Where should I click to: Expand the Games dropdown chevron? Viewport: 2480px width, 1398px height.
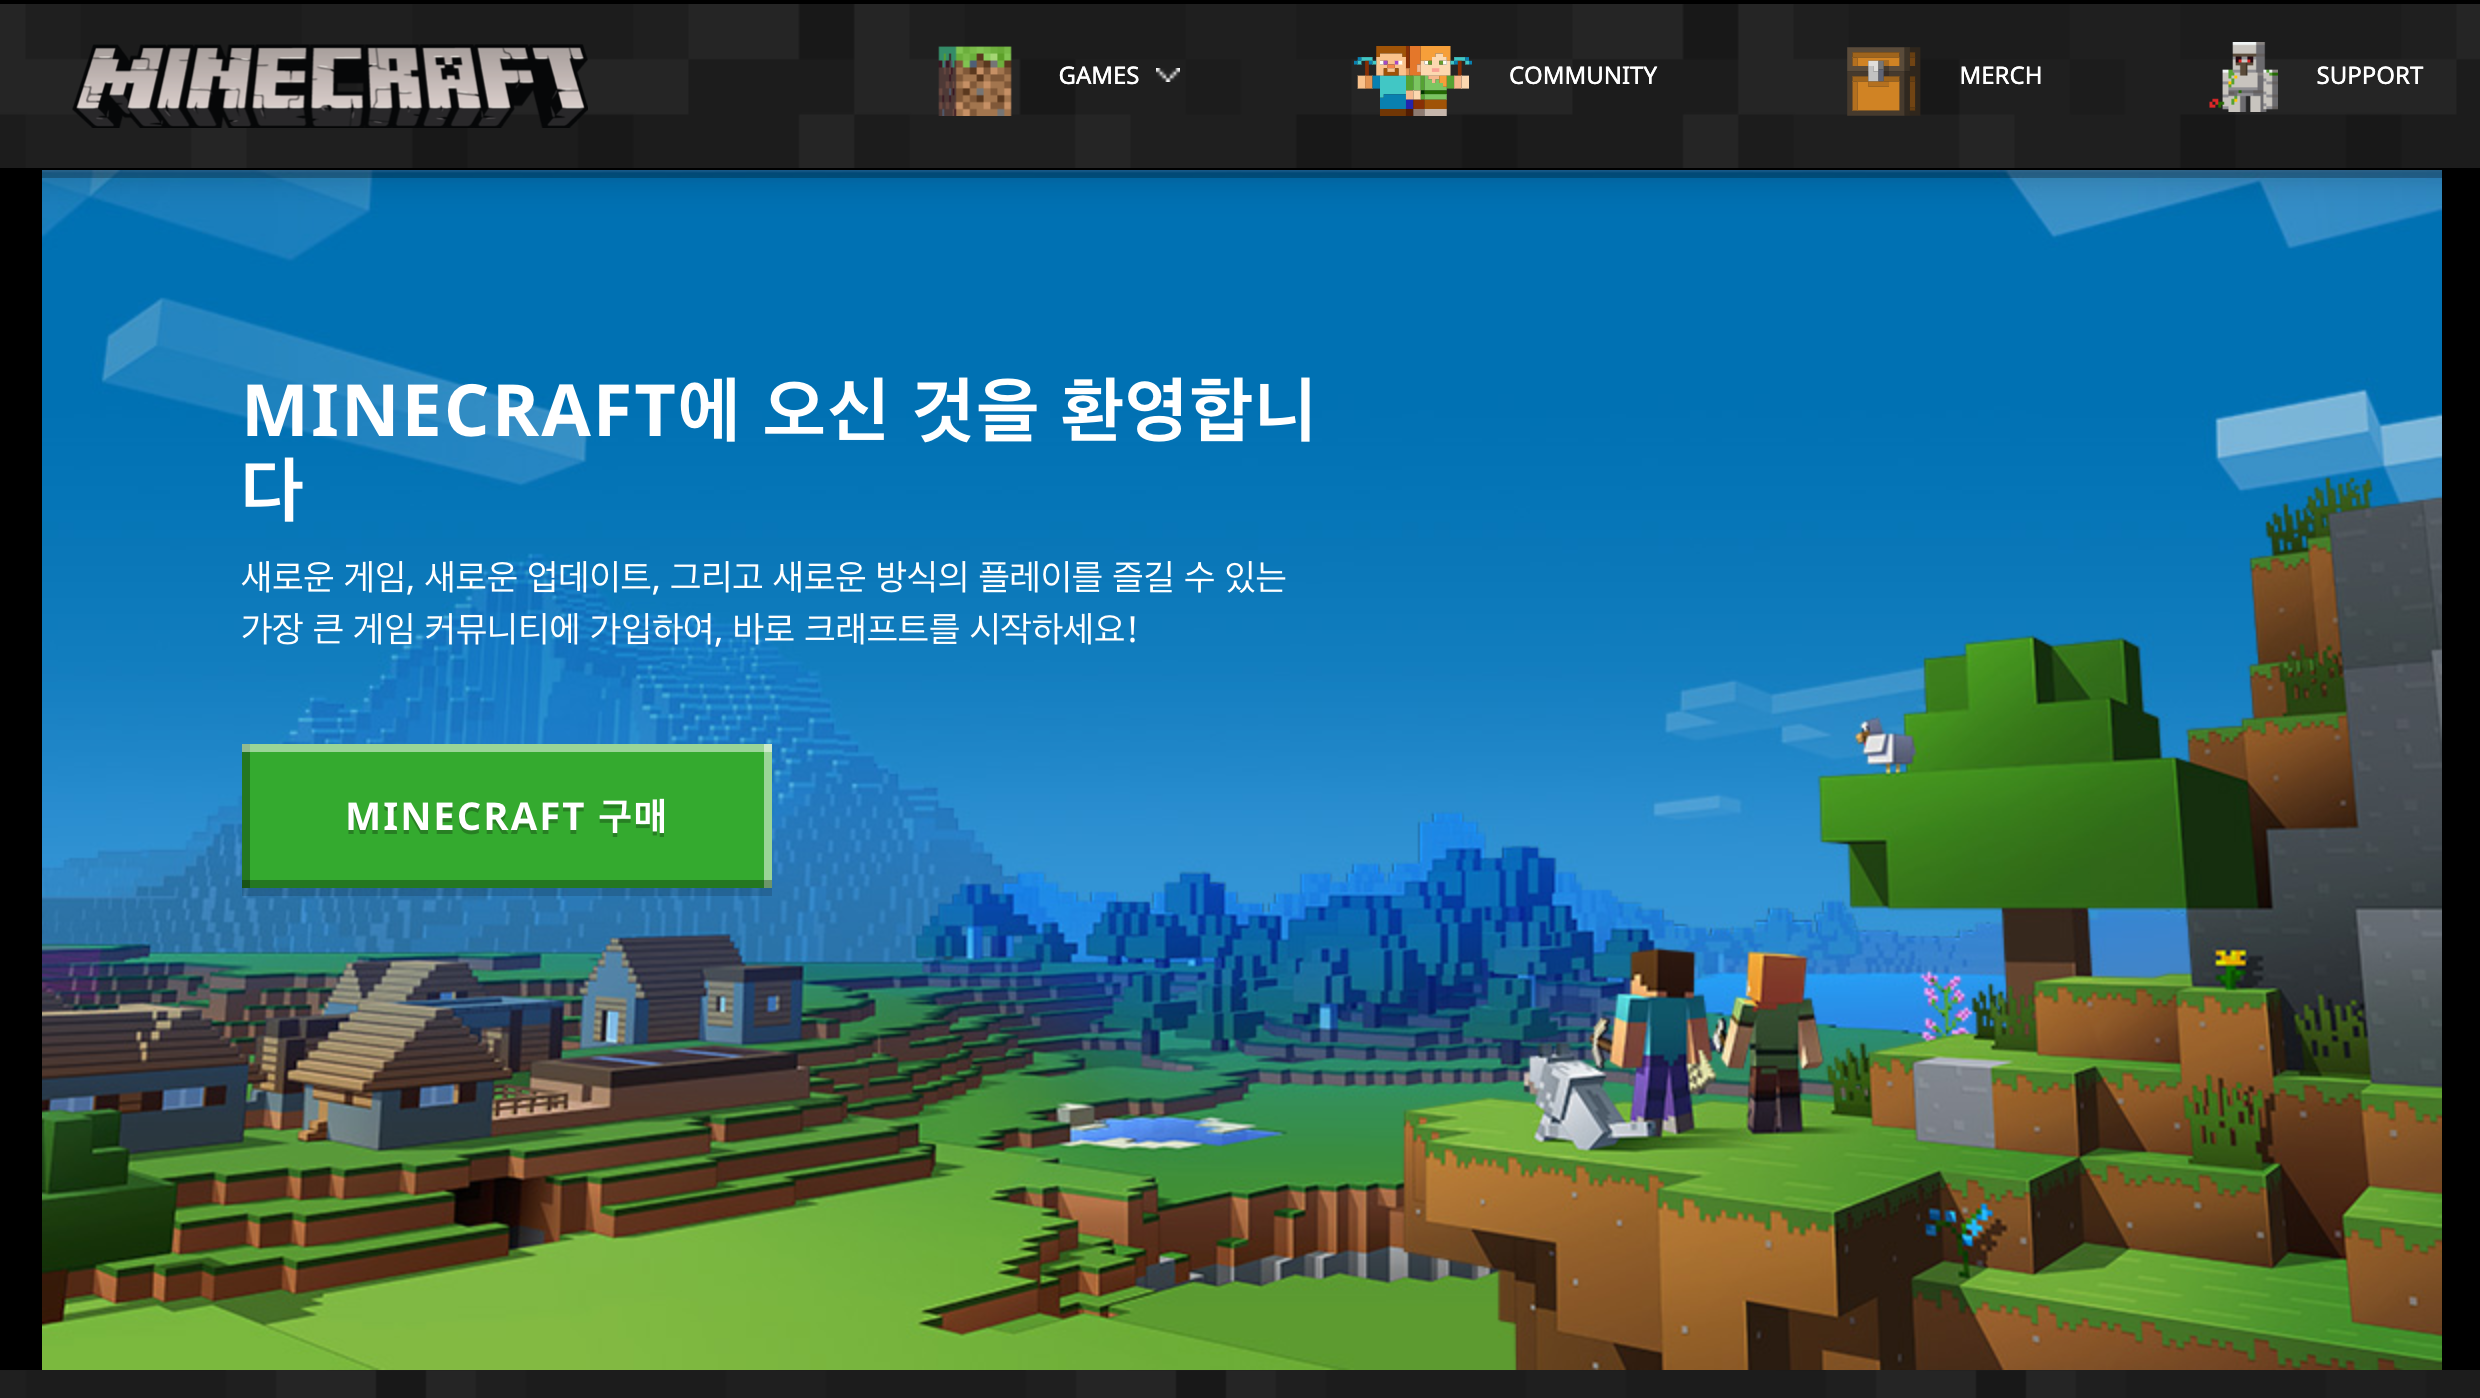tap(1168, 75)
